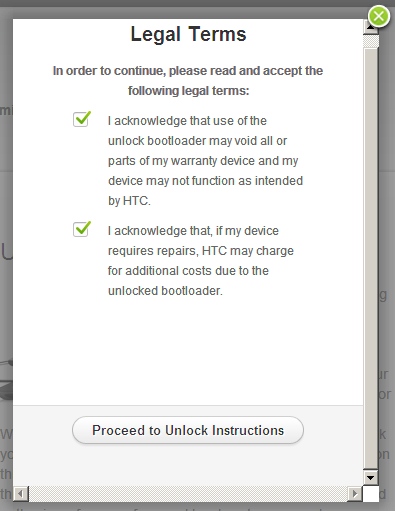Uncheck the repair costs acknowledgment checkbox
This screenshot has height=511, width=395.
click(81, 229)
